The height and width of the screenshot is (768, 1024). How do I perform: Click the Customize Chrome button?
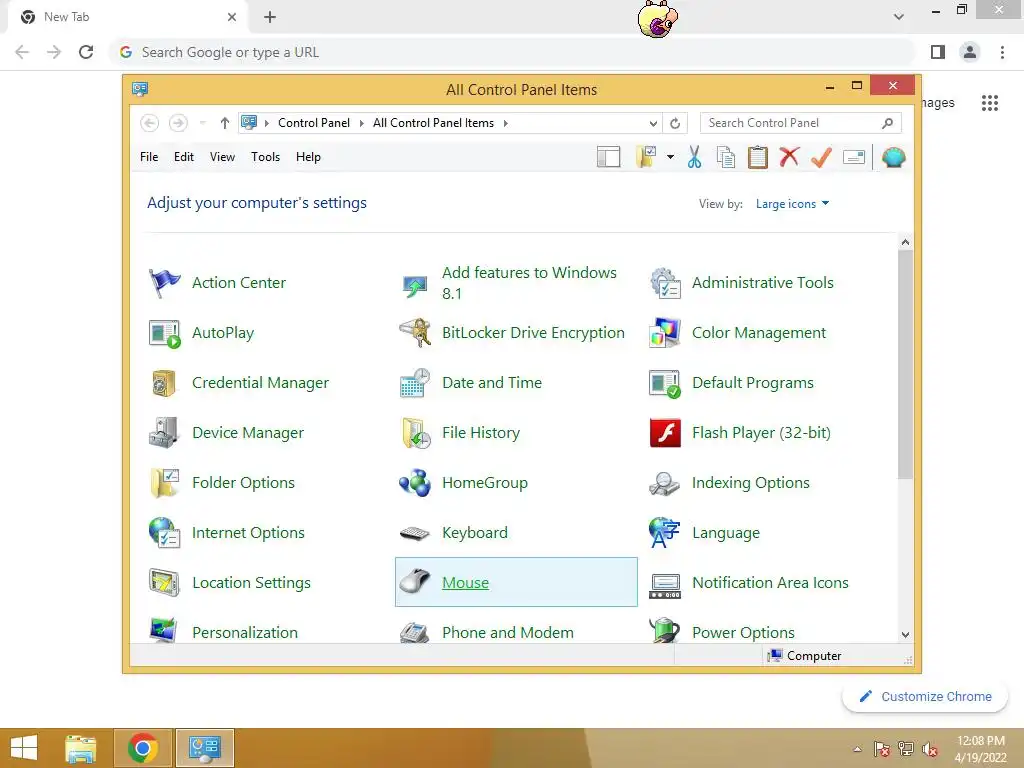(925, 697)
